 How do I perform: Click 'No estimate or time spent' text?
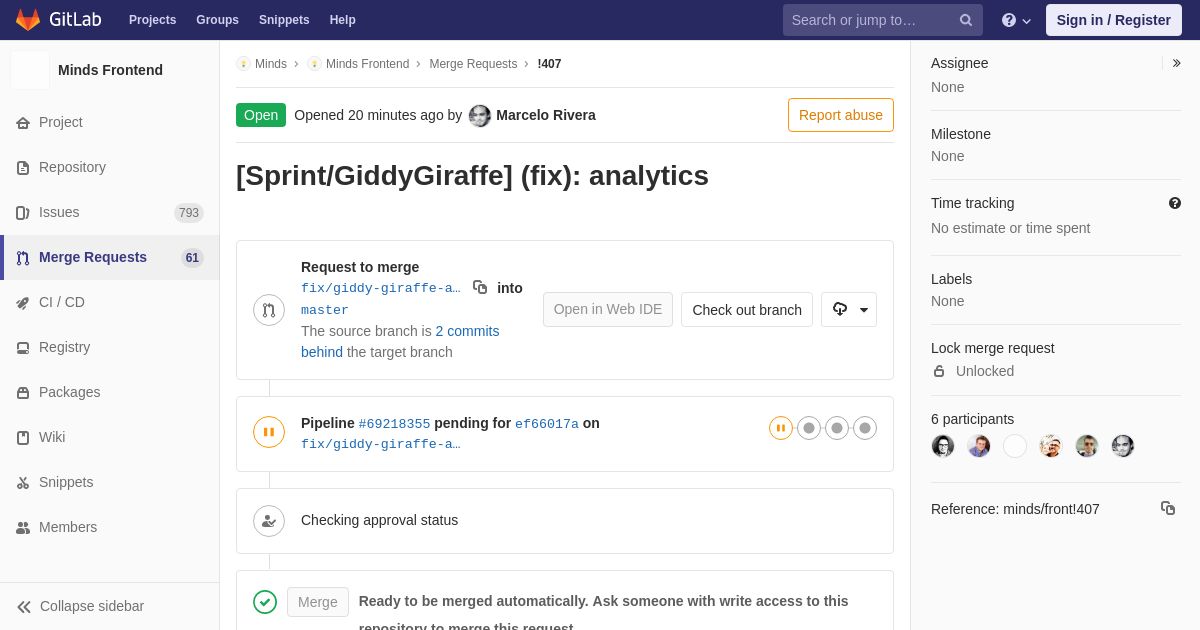tap(1010, 228)
